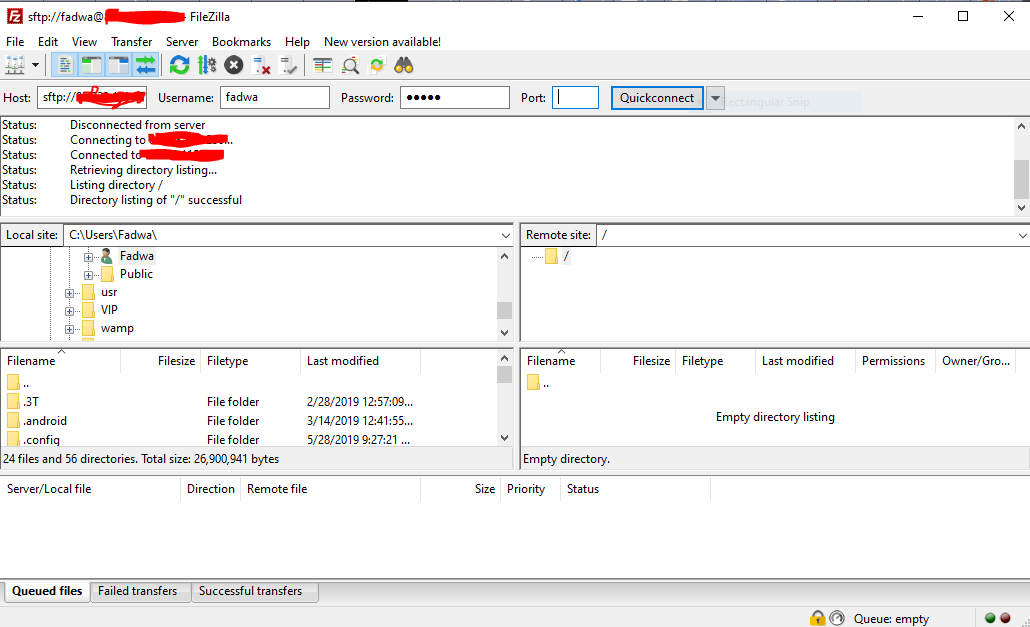This screenshot has height=627, width=1030.
Task: Click the green activity indicator light
Action: (x=990, y=618)
